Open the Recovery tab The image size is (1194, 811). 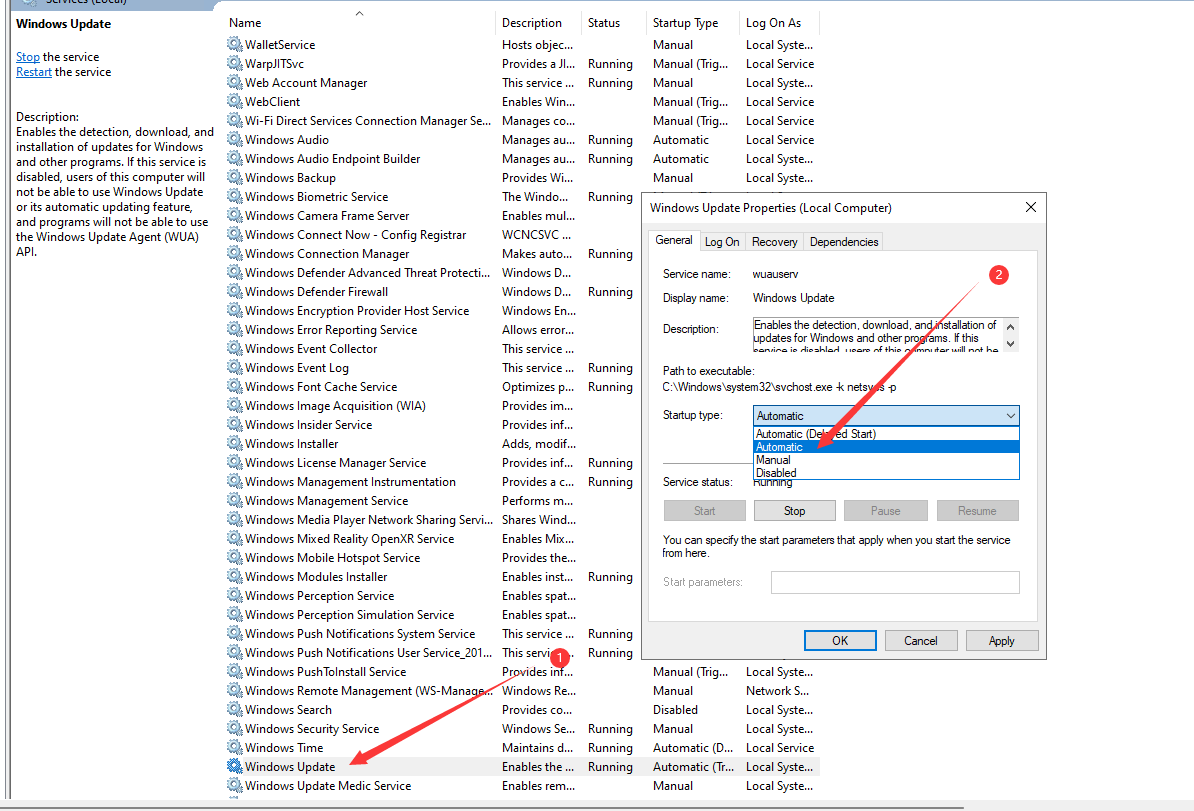(x=775, y=242)
